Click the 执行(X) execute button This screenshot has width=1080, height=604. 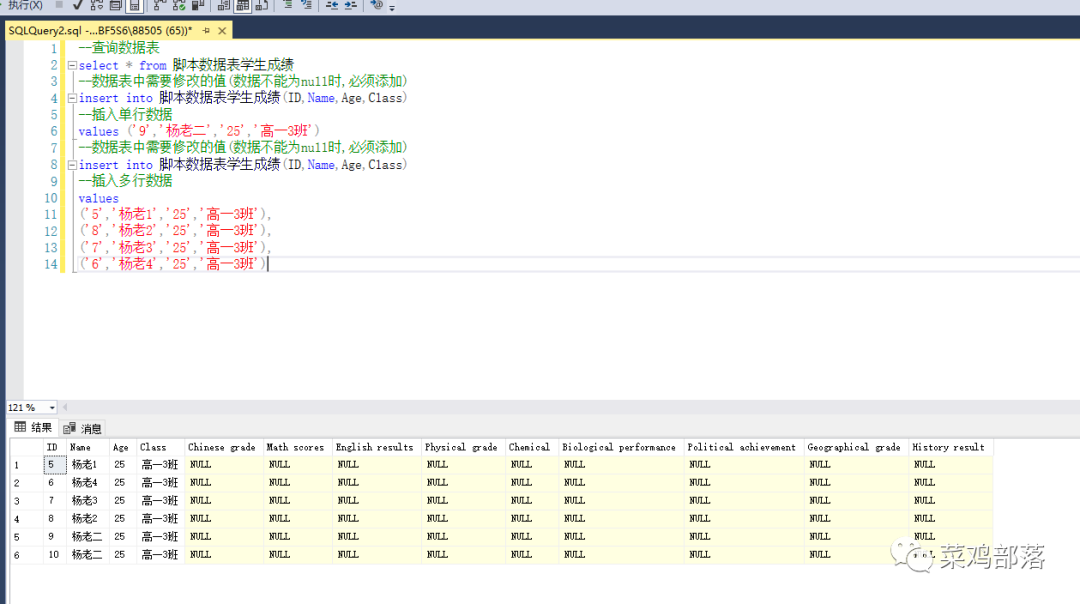25,6
